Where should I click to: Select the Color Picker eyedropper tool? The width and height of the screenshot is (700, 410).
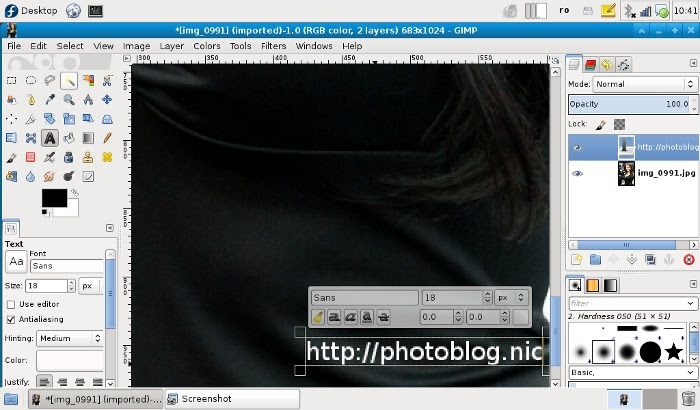(50, 99)
